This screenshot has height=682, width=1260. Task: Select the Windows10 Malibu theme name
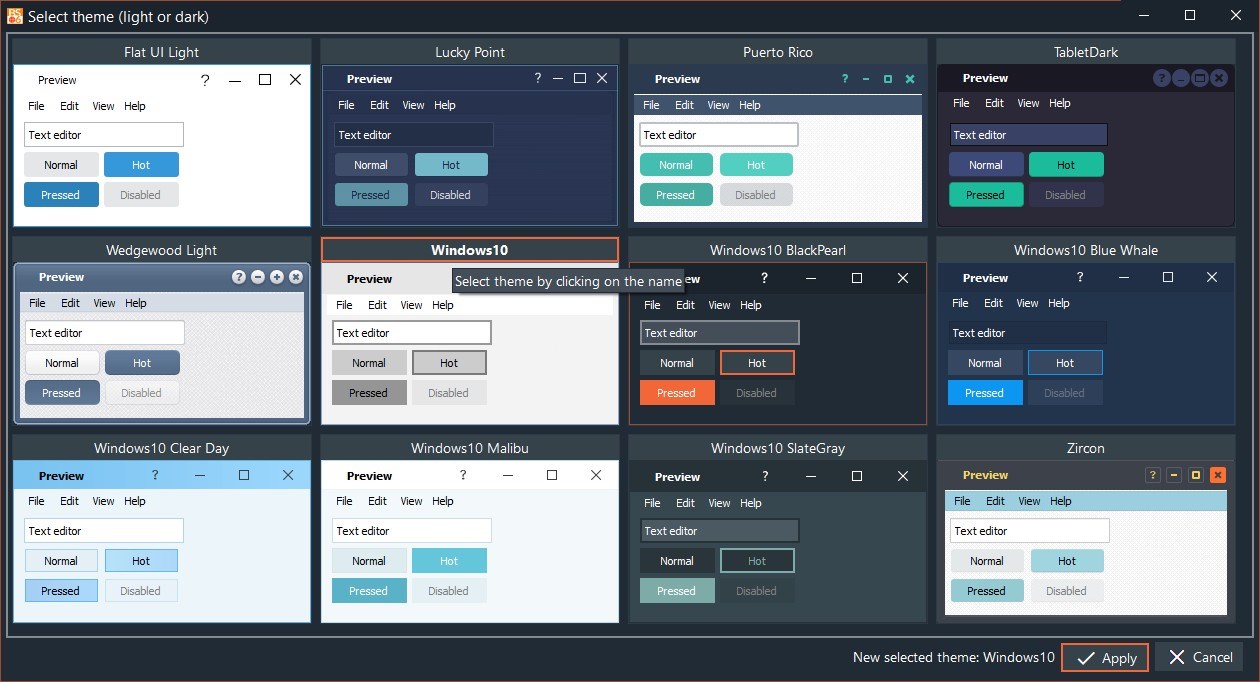[x=470, y=448]
